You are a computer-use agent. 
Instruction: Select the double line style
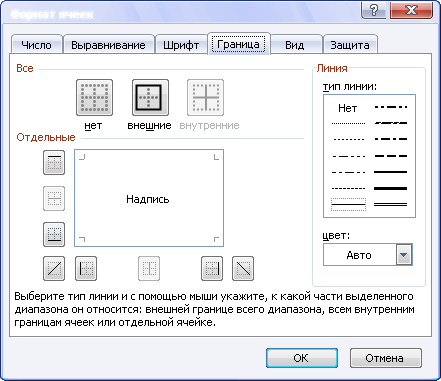click(391, 204)
